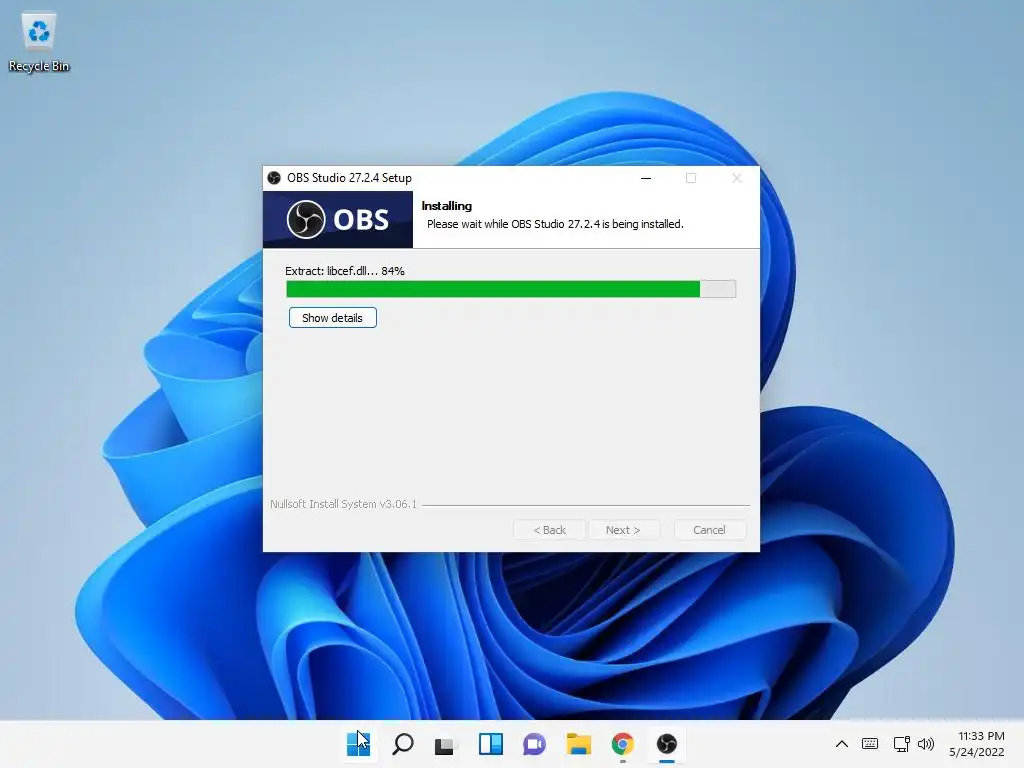Open taskbar Search

coord(402,744)
